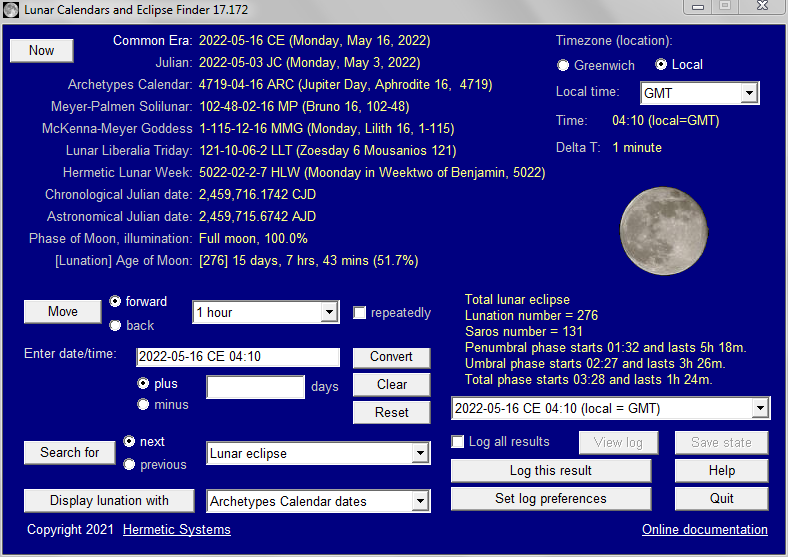Click the days input field
Screen dimensions: 788x557
(255, 387)
